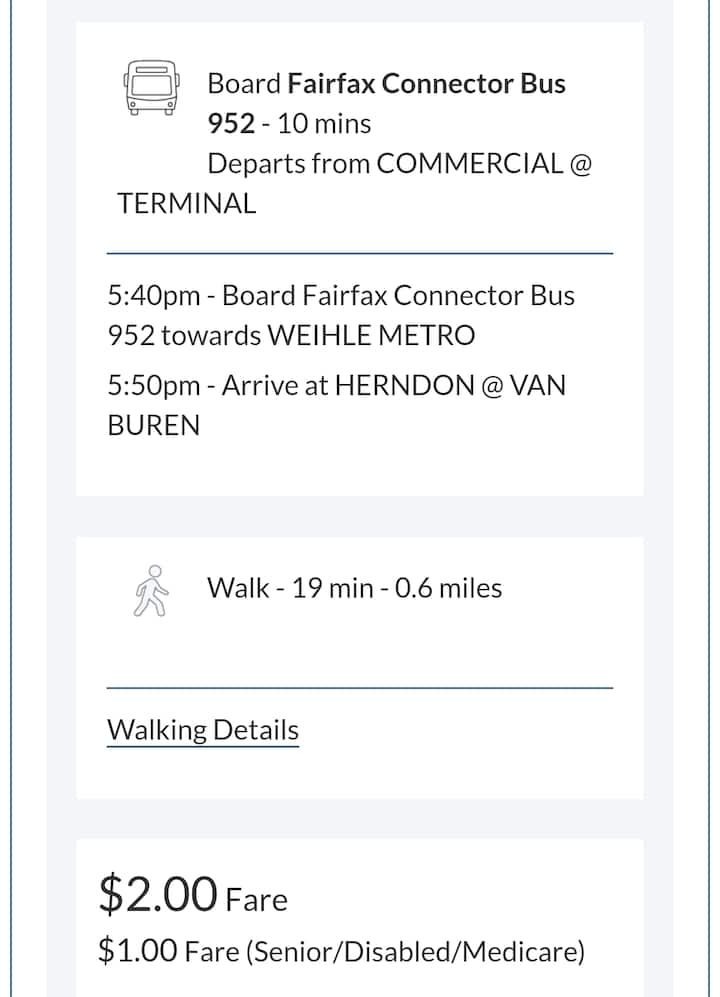Click the divider line under TERMINAL
This screenshot has height=997, width=720.
point(360,254)
